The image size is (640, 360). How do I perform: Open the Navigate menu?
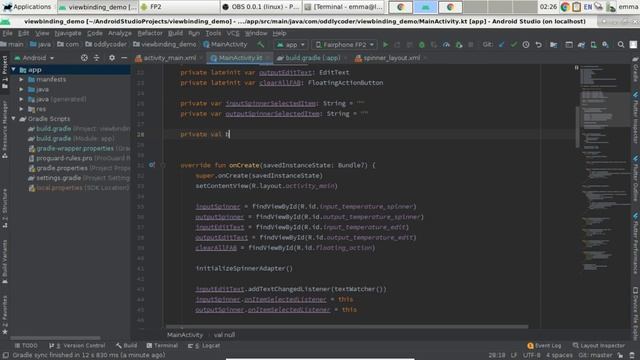[x=68, y=33]
